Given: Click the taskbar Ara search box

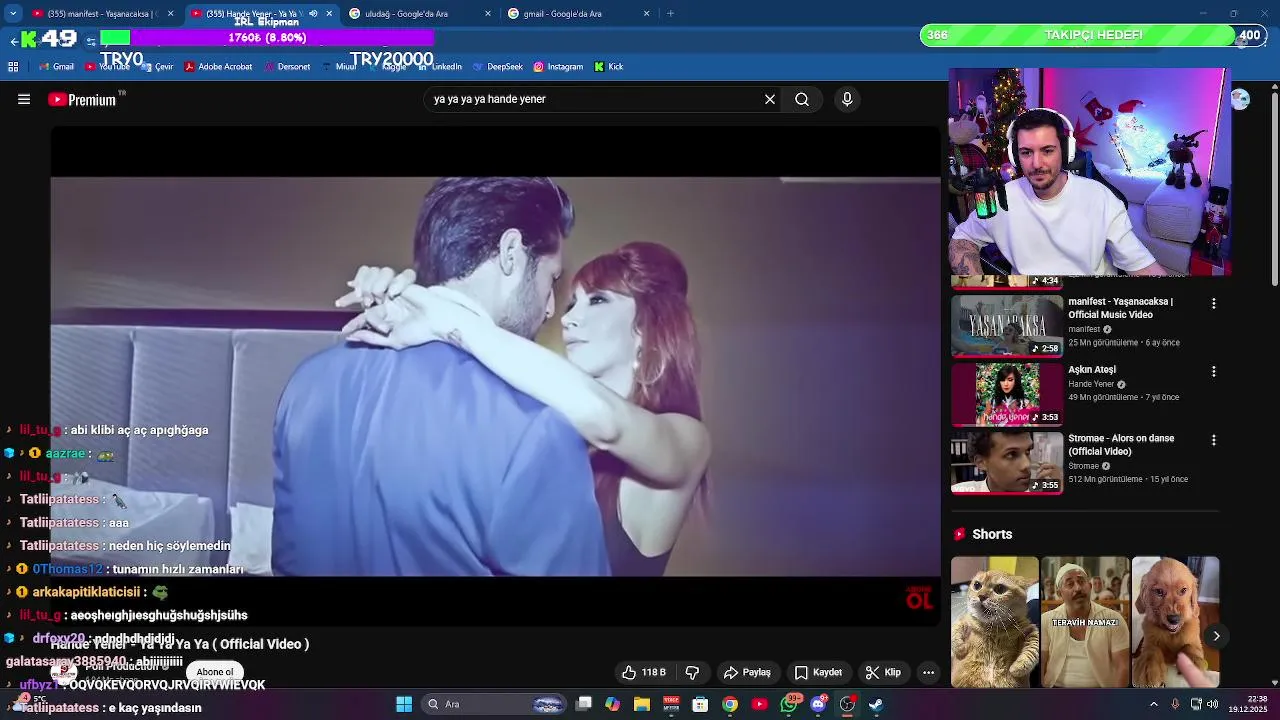Looking at the screenshot, I should pos(496,704).
